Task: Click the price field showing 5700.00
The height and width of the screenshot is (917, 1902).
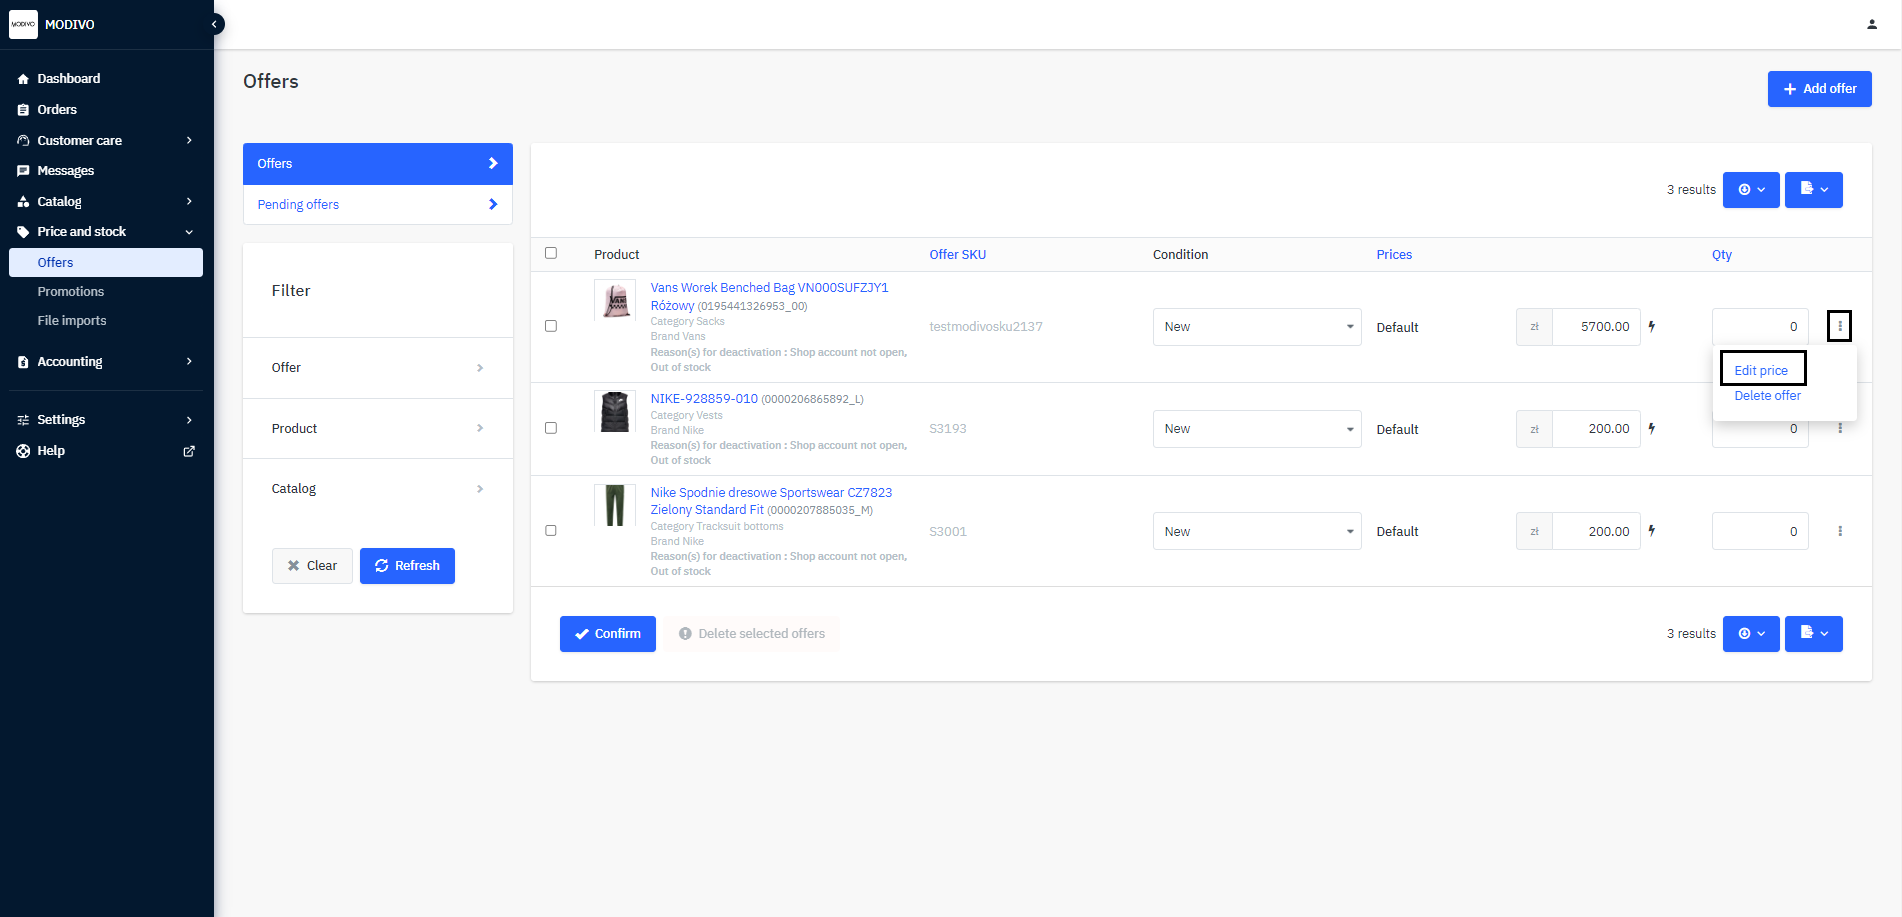Action: (x=1596, y=327)
